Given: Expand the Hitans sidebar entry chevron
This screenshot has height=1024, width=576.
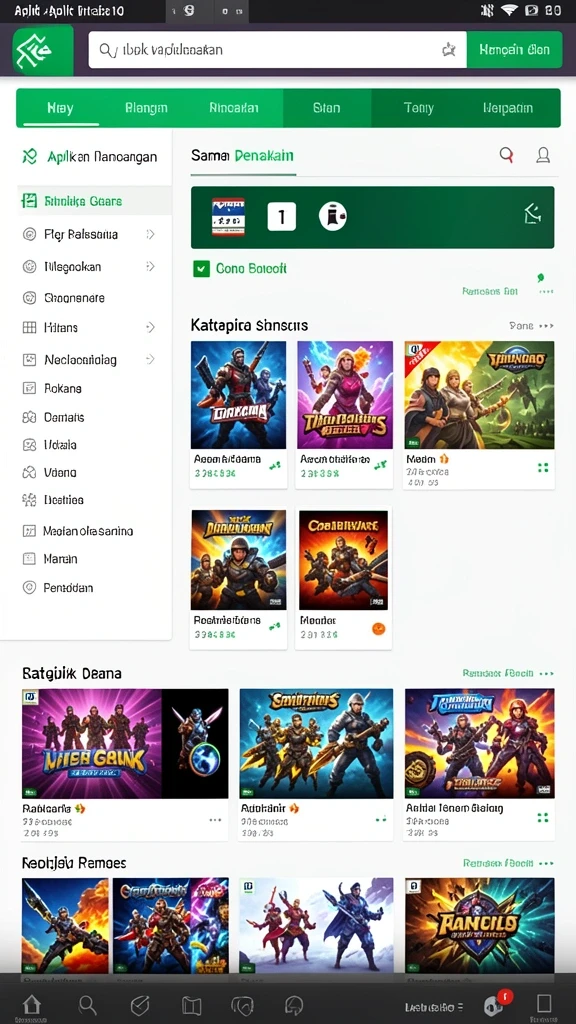Looking at the screenshot, I should [150, 328].
